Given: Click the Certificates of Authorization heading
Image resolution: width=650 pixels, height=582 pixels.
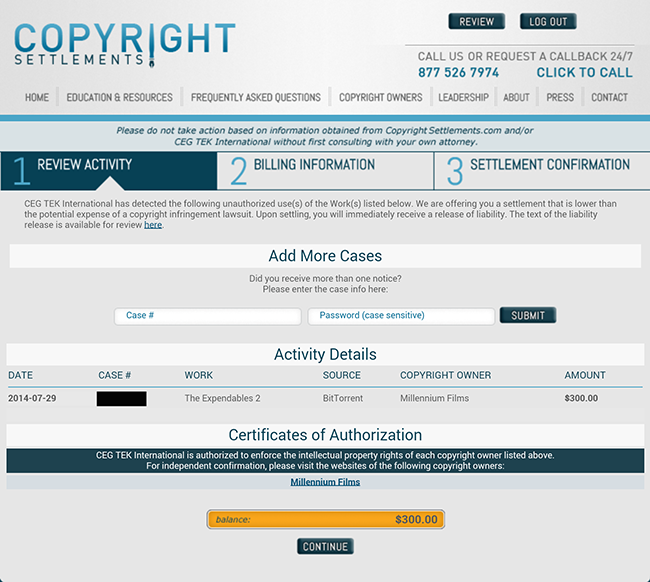Looking at the screenshot, I should 325,435.
